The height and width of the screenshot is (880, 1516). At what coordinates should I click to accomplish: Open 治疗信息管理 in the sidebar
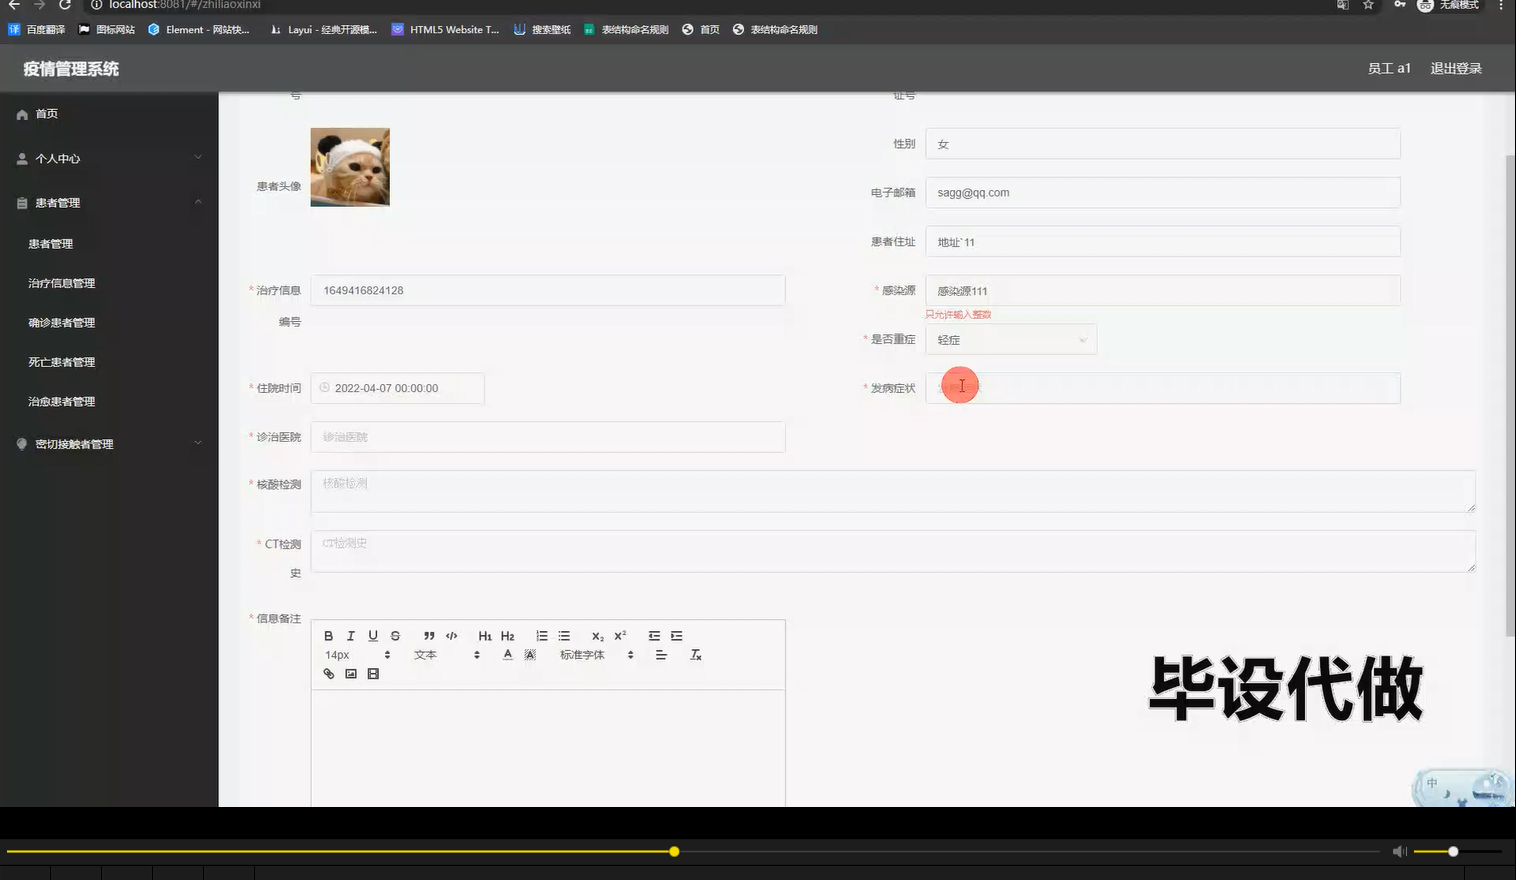pyautogui.click(x=60, y=282)
